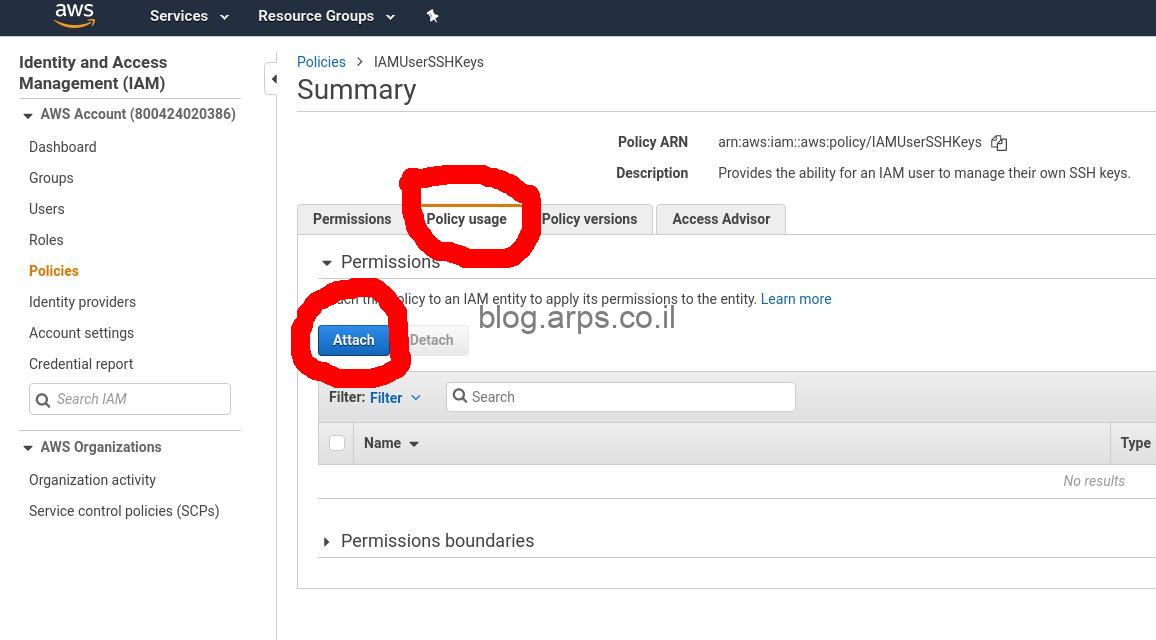
Task: Click the pin shortcut icon in top bar
Action: click(433, 16)
